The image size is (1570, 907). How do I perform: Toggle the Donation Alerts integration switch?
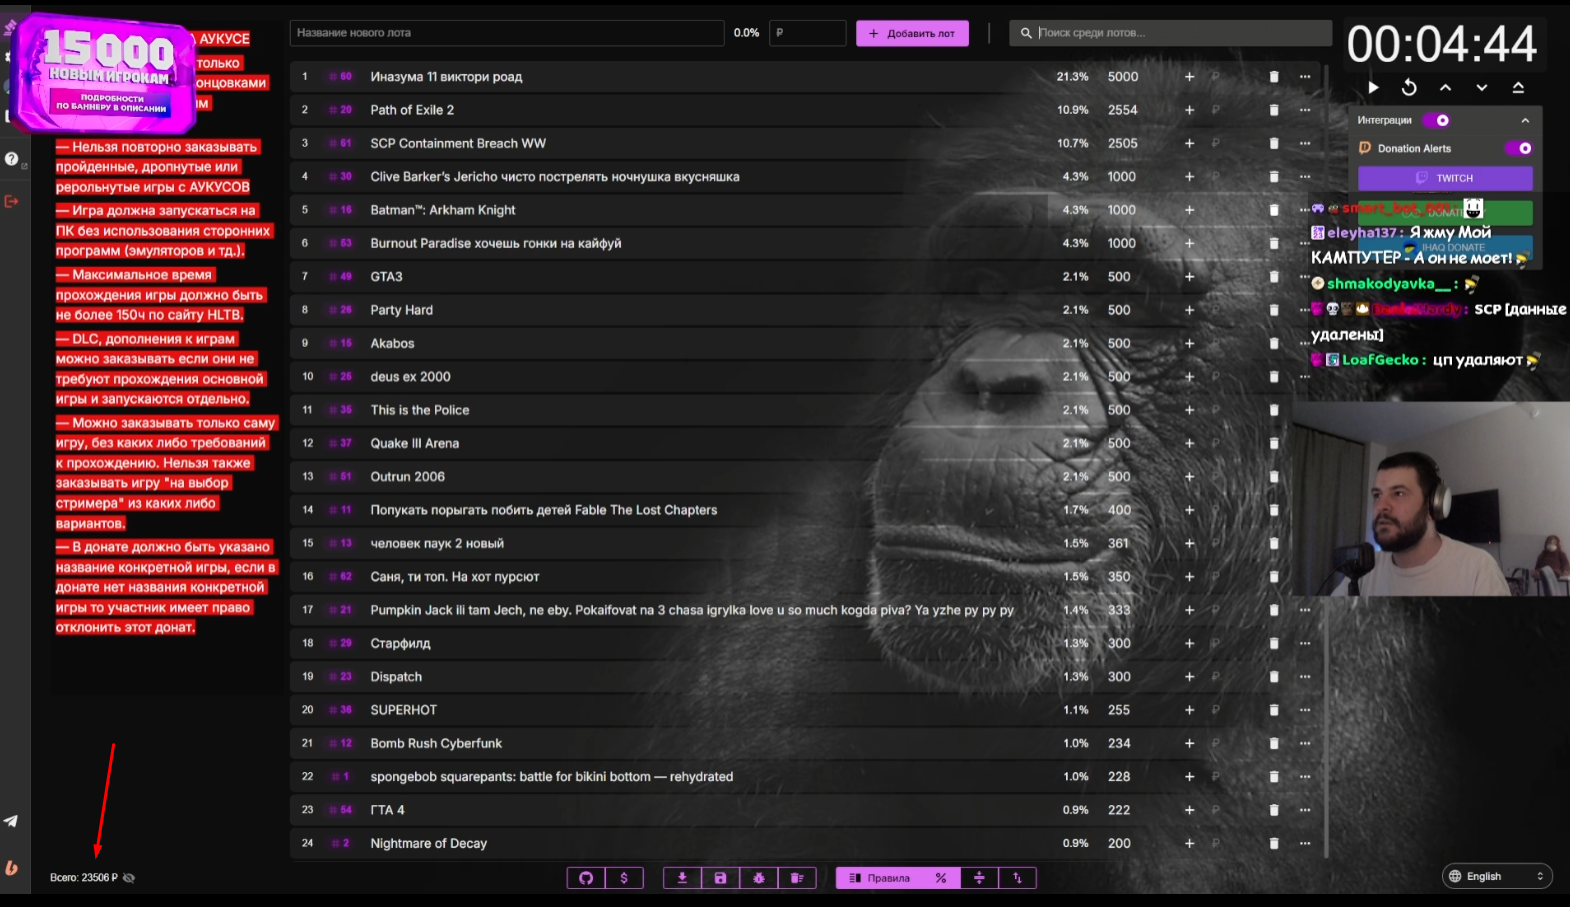pyautogui.click(x=1518, y=148)
